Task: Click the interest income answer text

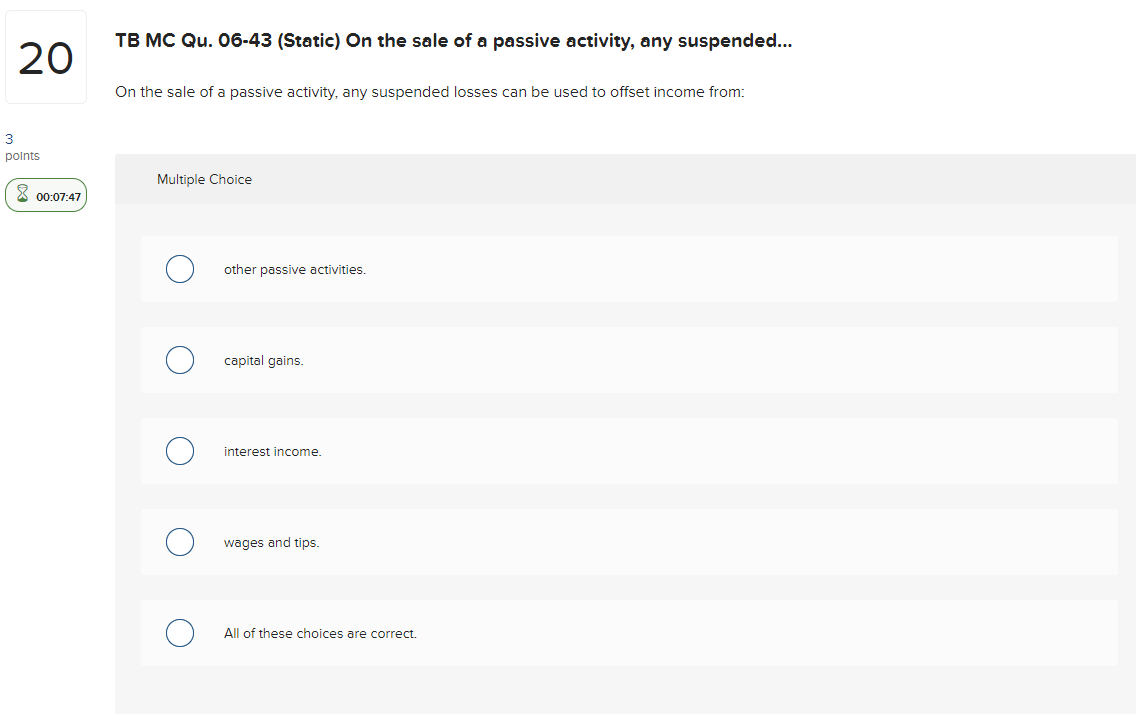Action: 272,451
